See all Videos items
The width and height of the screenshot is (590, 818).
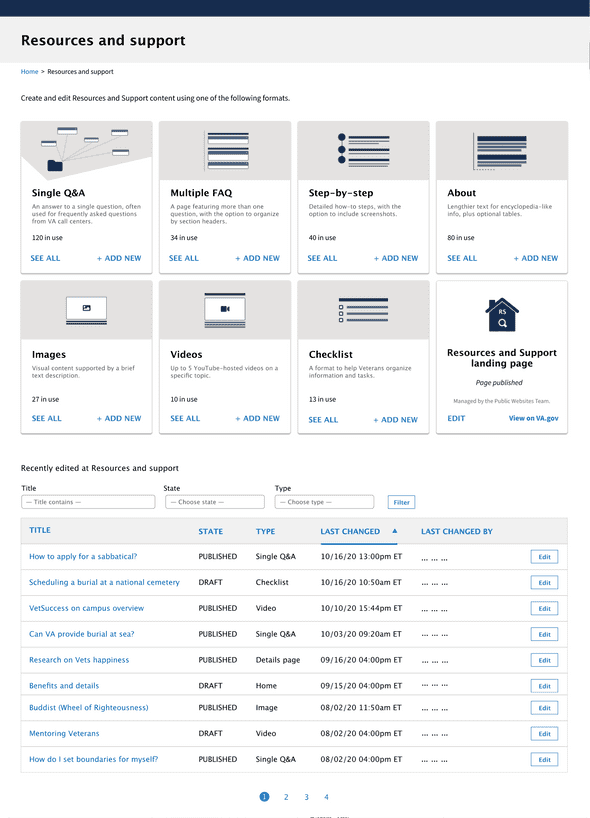(185, 418)
